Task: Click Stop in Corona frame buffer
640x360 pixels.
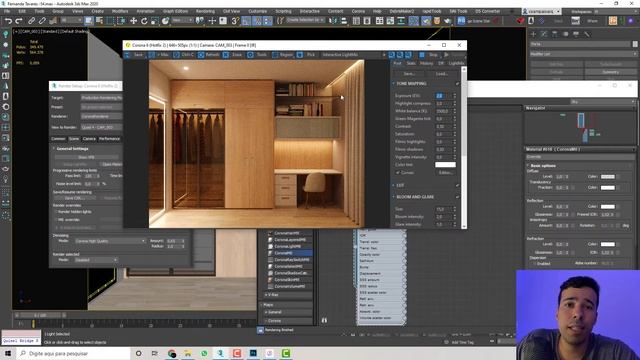Action: click(x=429, y=55)
